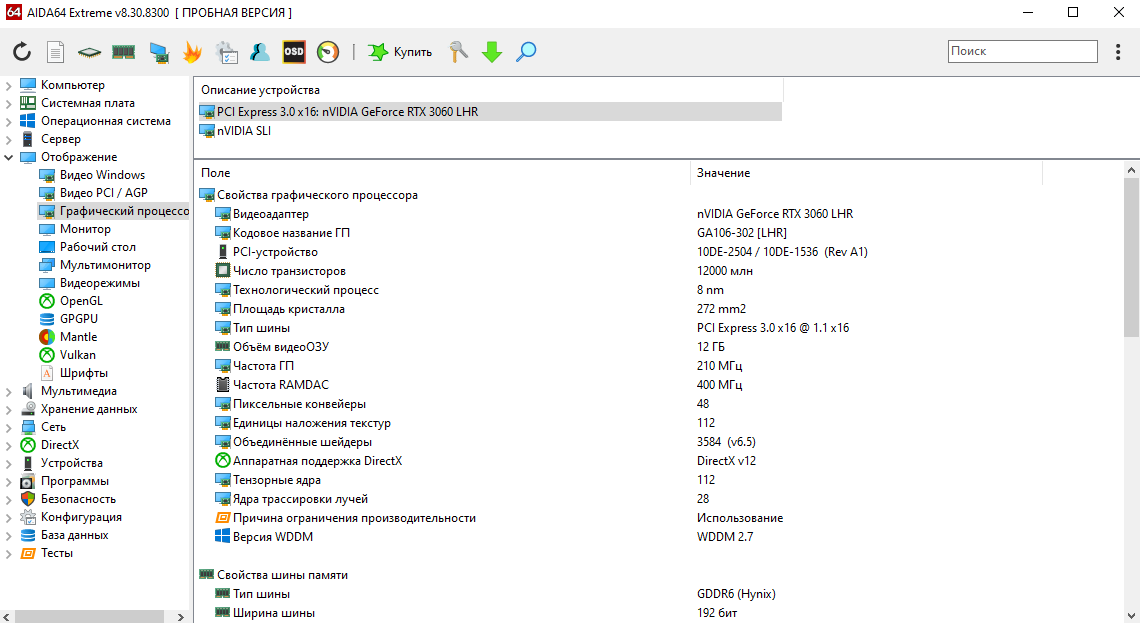
Task: Click the tree pane scroll-left arrow
Action: click(7, 616)
